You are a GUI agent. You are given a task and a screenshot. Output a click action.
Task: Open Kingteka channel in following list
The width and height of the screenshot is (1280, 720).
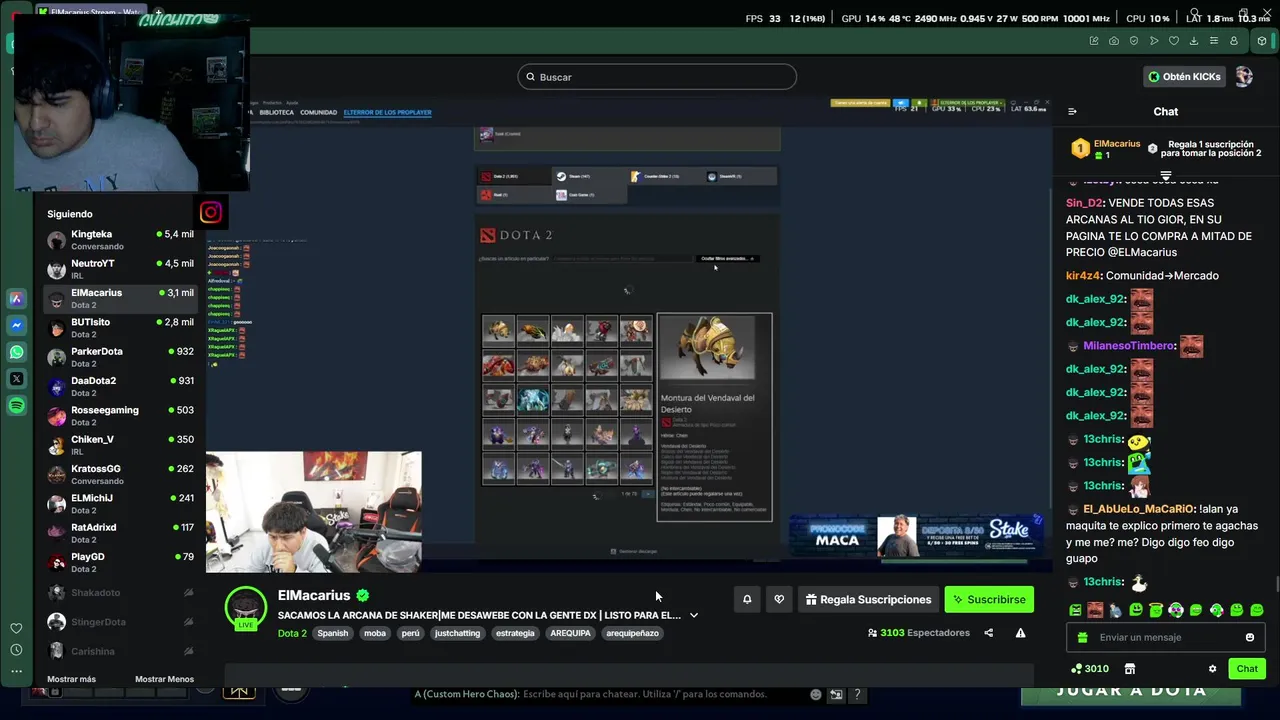(120, 240)
